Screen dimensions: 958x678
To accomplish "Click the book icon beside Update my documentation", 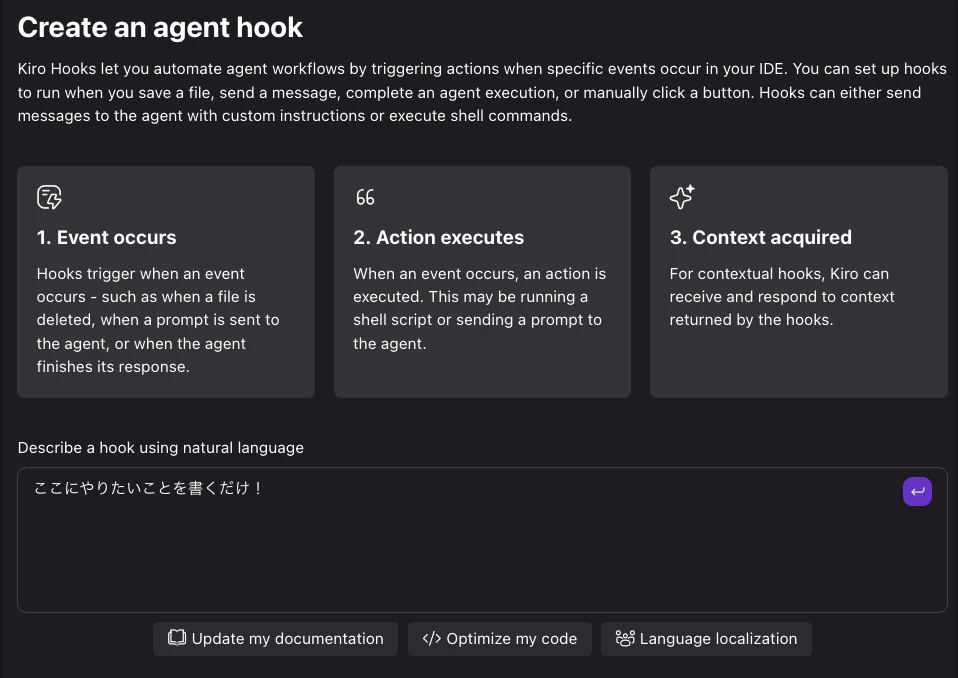I will pos(177,638).
